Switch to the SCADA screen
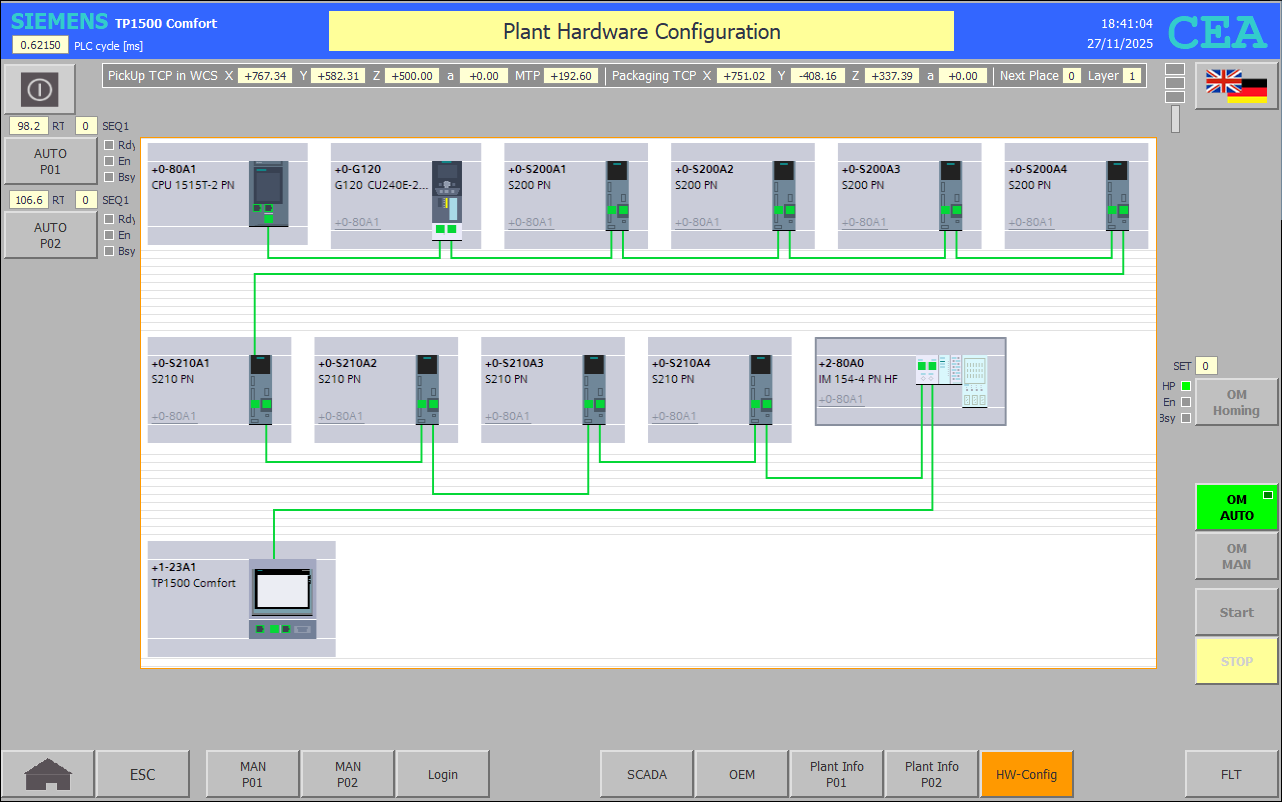Image resolution: width=1282 pixels, height=802 pixels. coord(646,774)
